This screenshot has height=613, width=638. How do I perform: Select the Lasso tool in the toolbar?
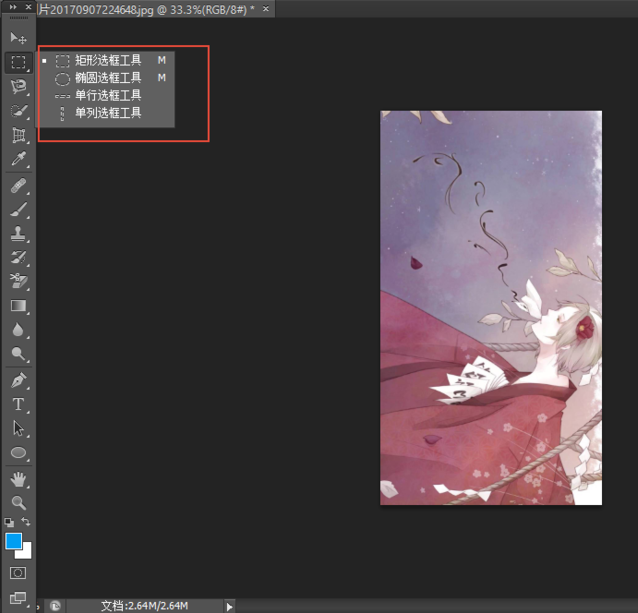tap(18, 86)
